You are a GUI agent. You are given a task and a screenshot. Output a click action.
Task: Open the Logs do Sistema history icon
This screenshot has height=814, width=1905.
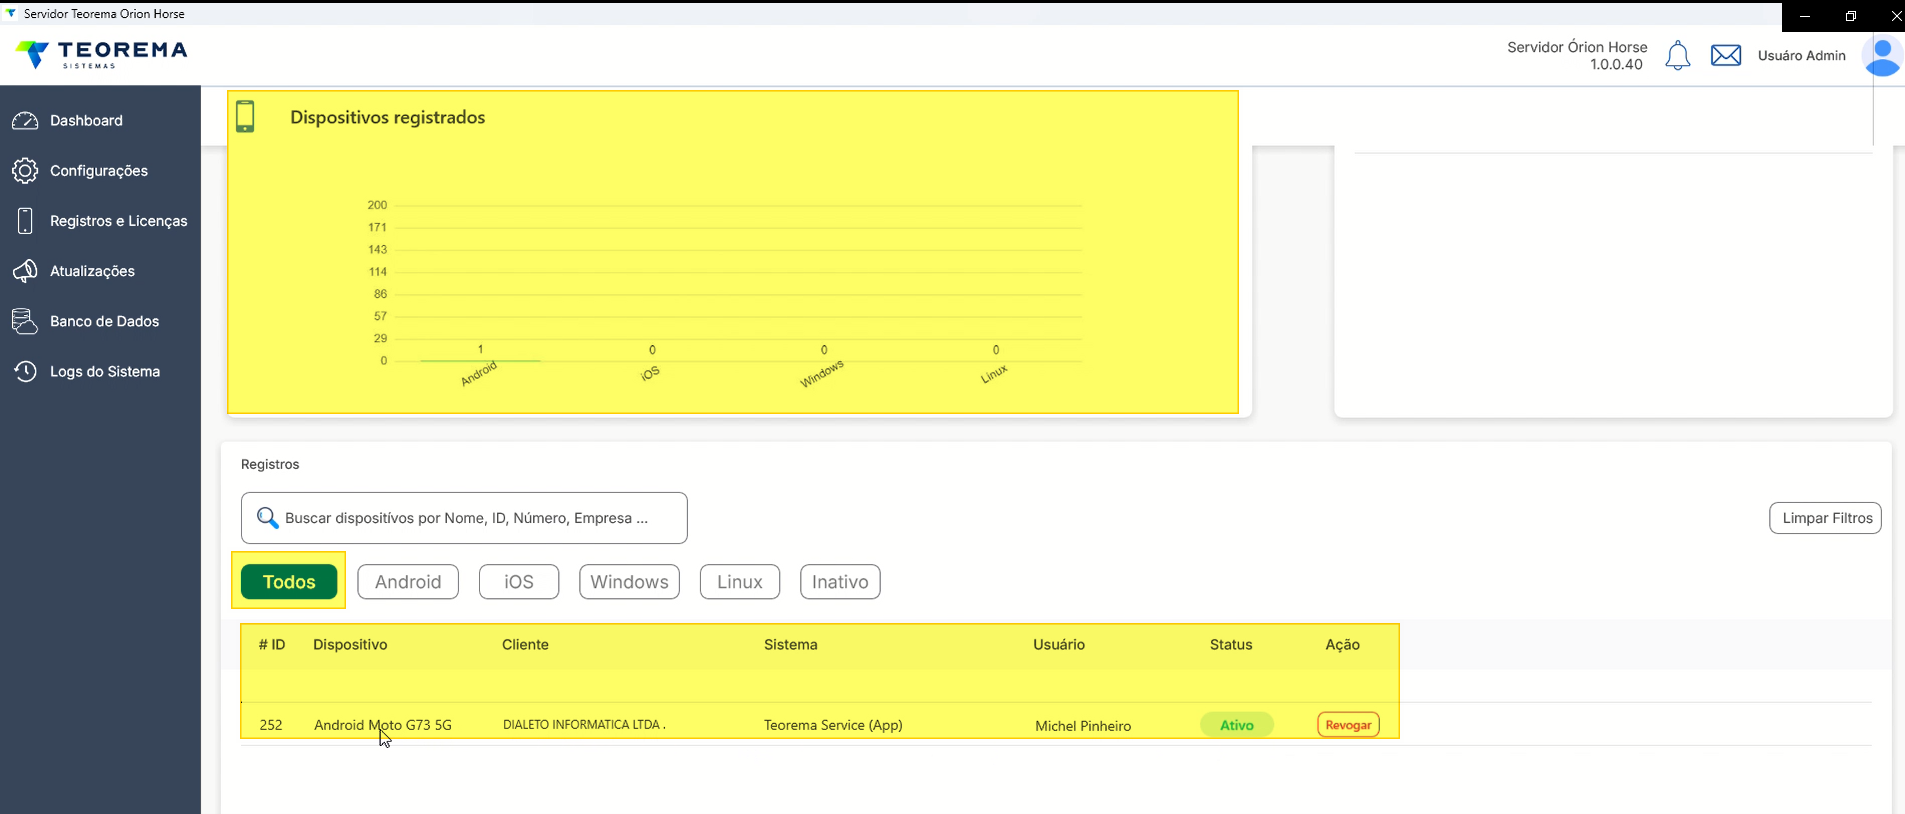[x=25, y=371]
